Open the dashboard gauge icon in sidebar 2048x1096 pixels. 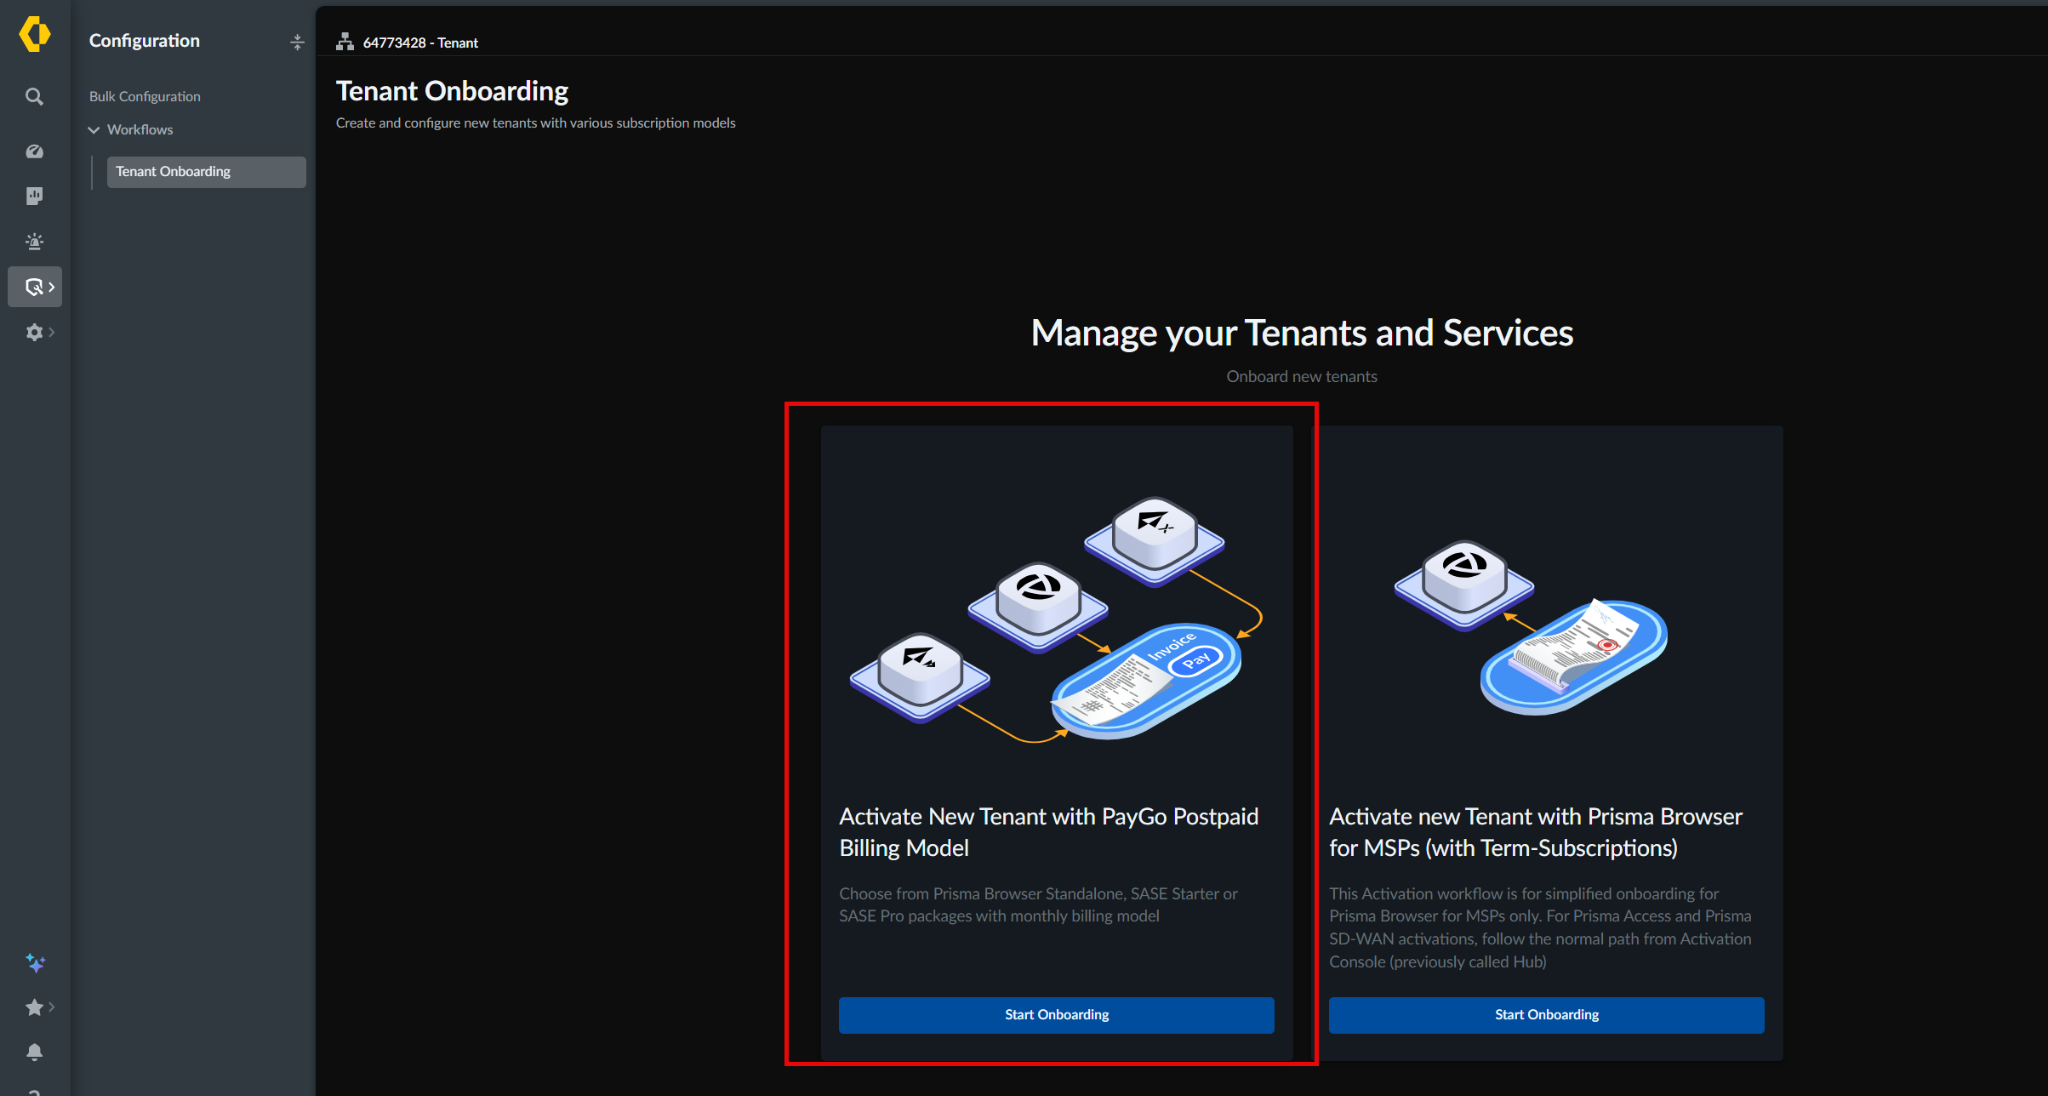click(34, 151)
